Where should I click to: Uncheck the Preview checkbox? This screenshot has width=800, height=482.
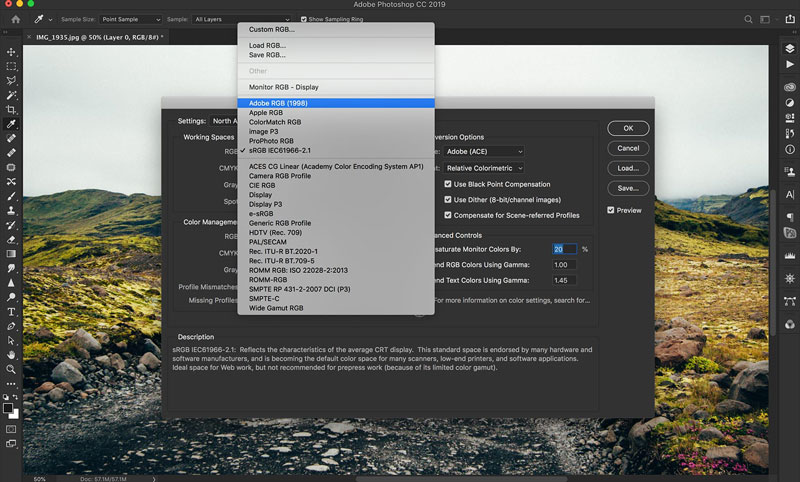point(611,210)
